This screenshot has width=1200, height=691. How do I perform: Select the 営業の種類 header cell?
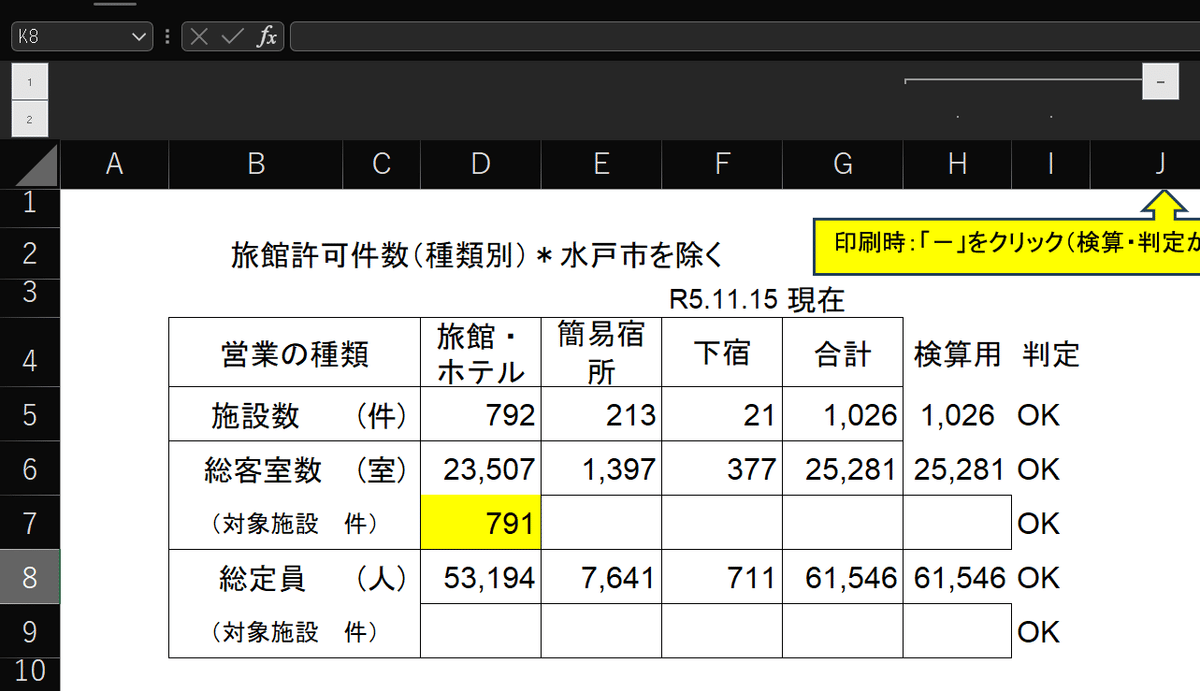(295, 353)
